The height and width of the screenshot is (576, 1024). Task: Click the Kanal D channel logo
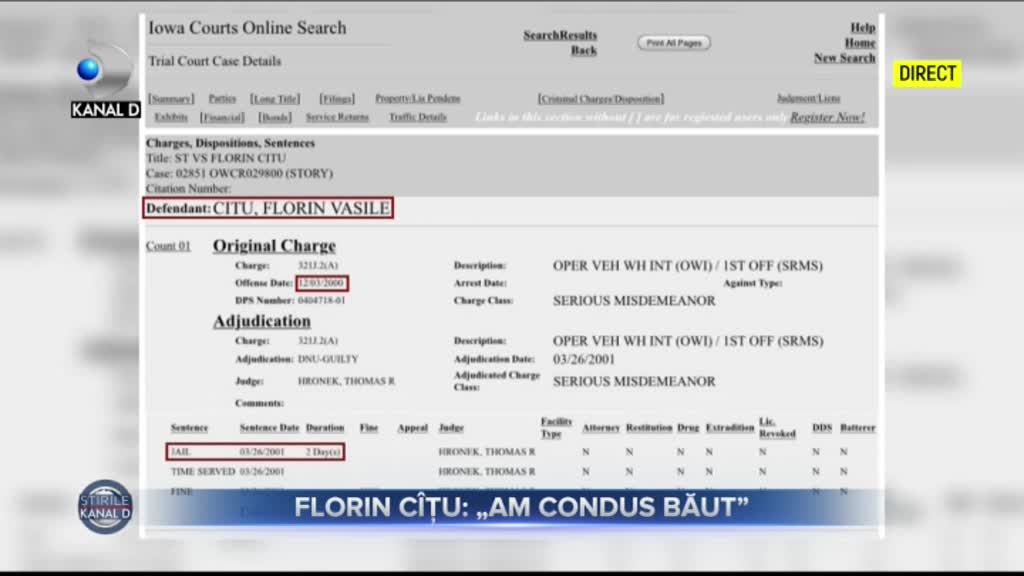(104, 80)
